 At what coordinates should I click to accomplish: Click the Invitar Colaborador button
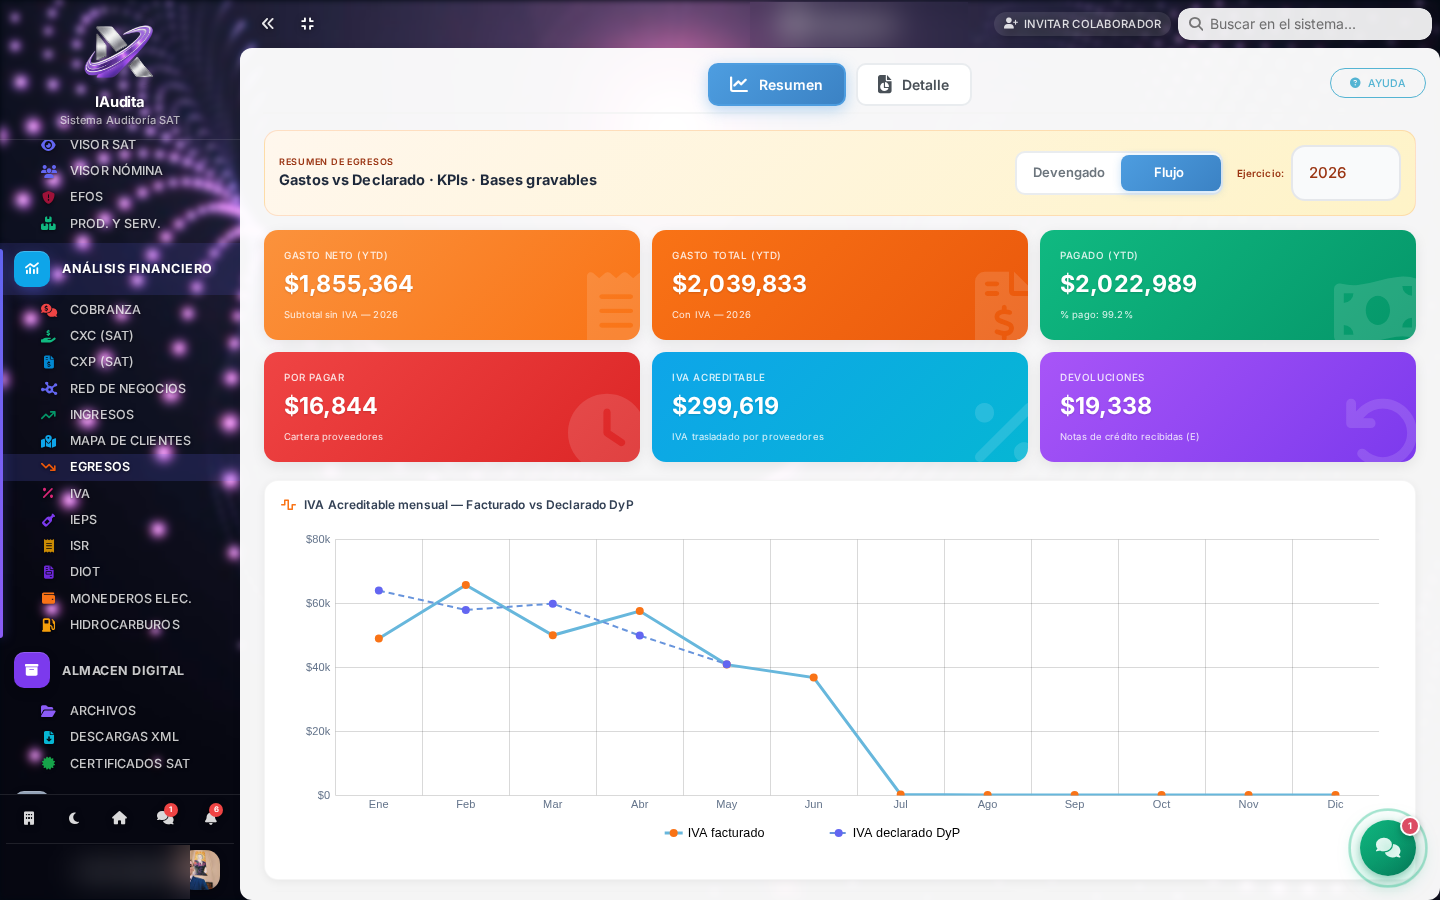pos(1082,24)
